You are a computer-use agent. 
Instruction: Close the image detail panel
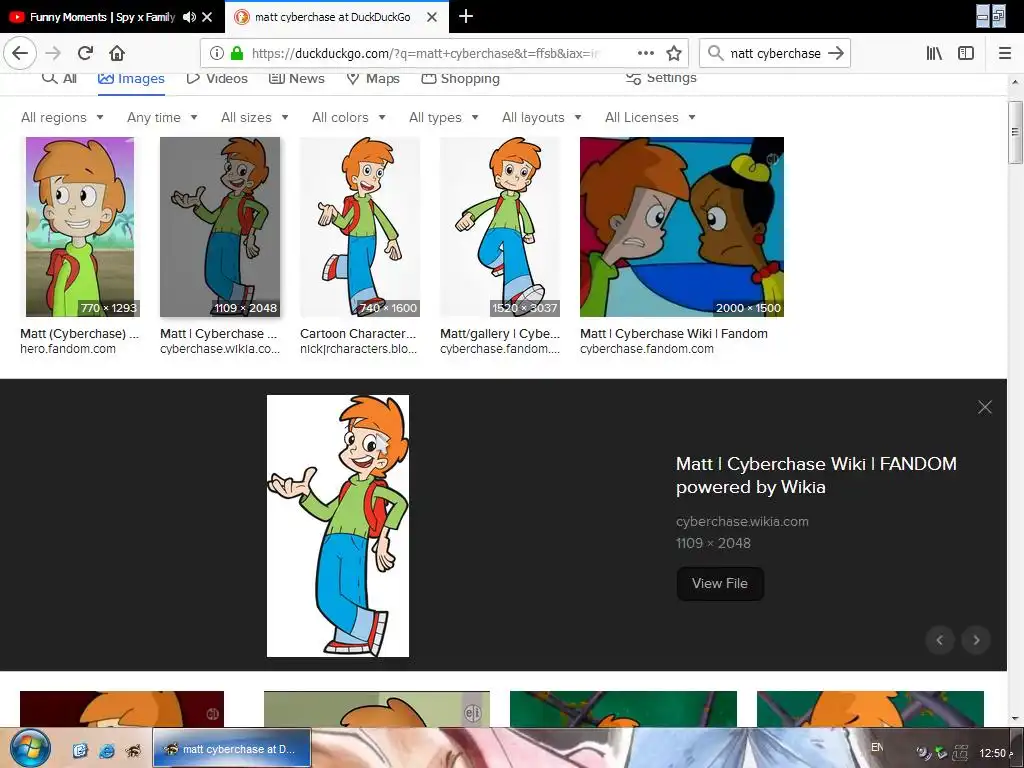point(985,407)
